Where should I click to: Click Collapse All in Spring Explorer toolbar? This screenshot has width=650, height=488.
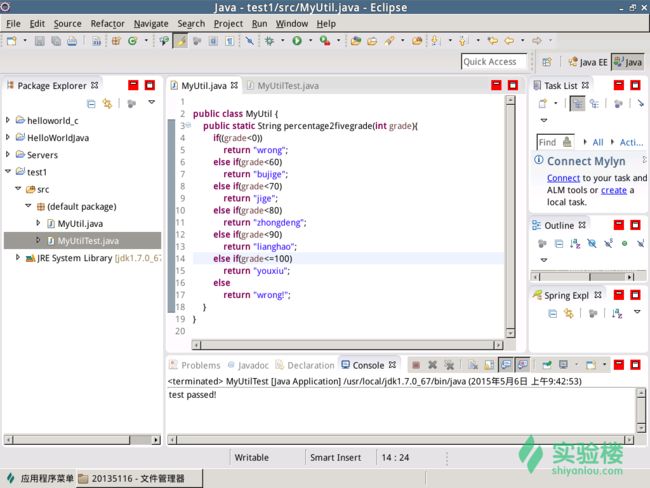pos(552,313)
